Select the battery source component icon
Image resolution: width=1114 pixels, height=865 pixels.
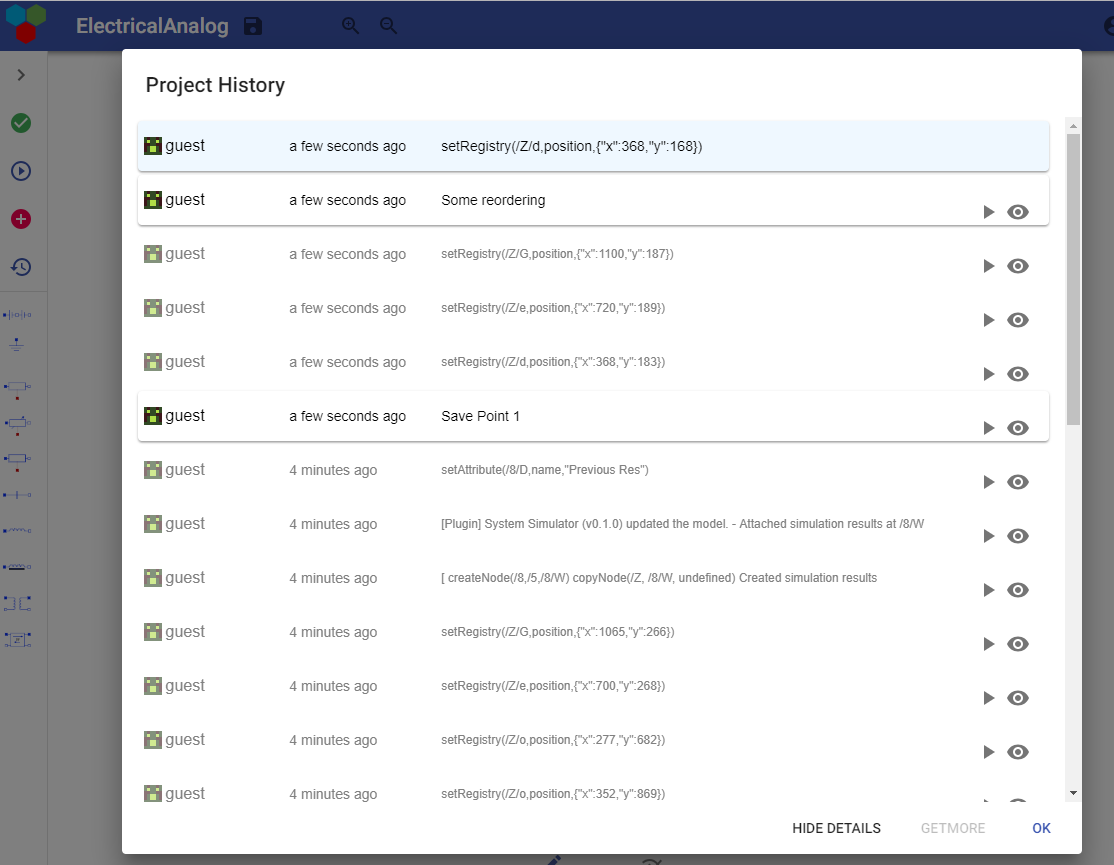tap(17, 315)
